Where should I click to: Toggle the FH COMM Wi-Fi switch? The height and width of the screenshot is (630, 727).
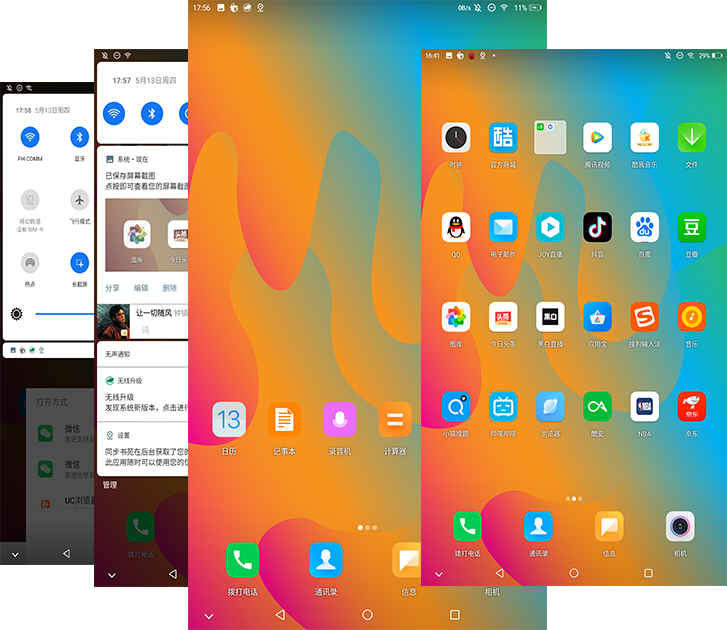coord(30,138)
